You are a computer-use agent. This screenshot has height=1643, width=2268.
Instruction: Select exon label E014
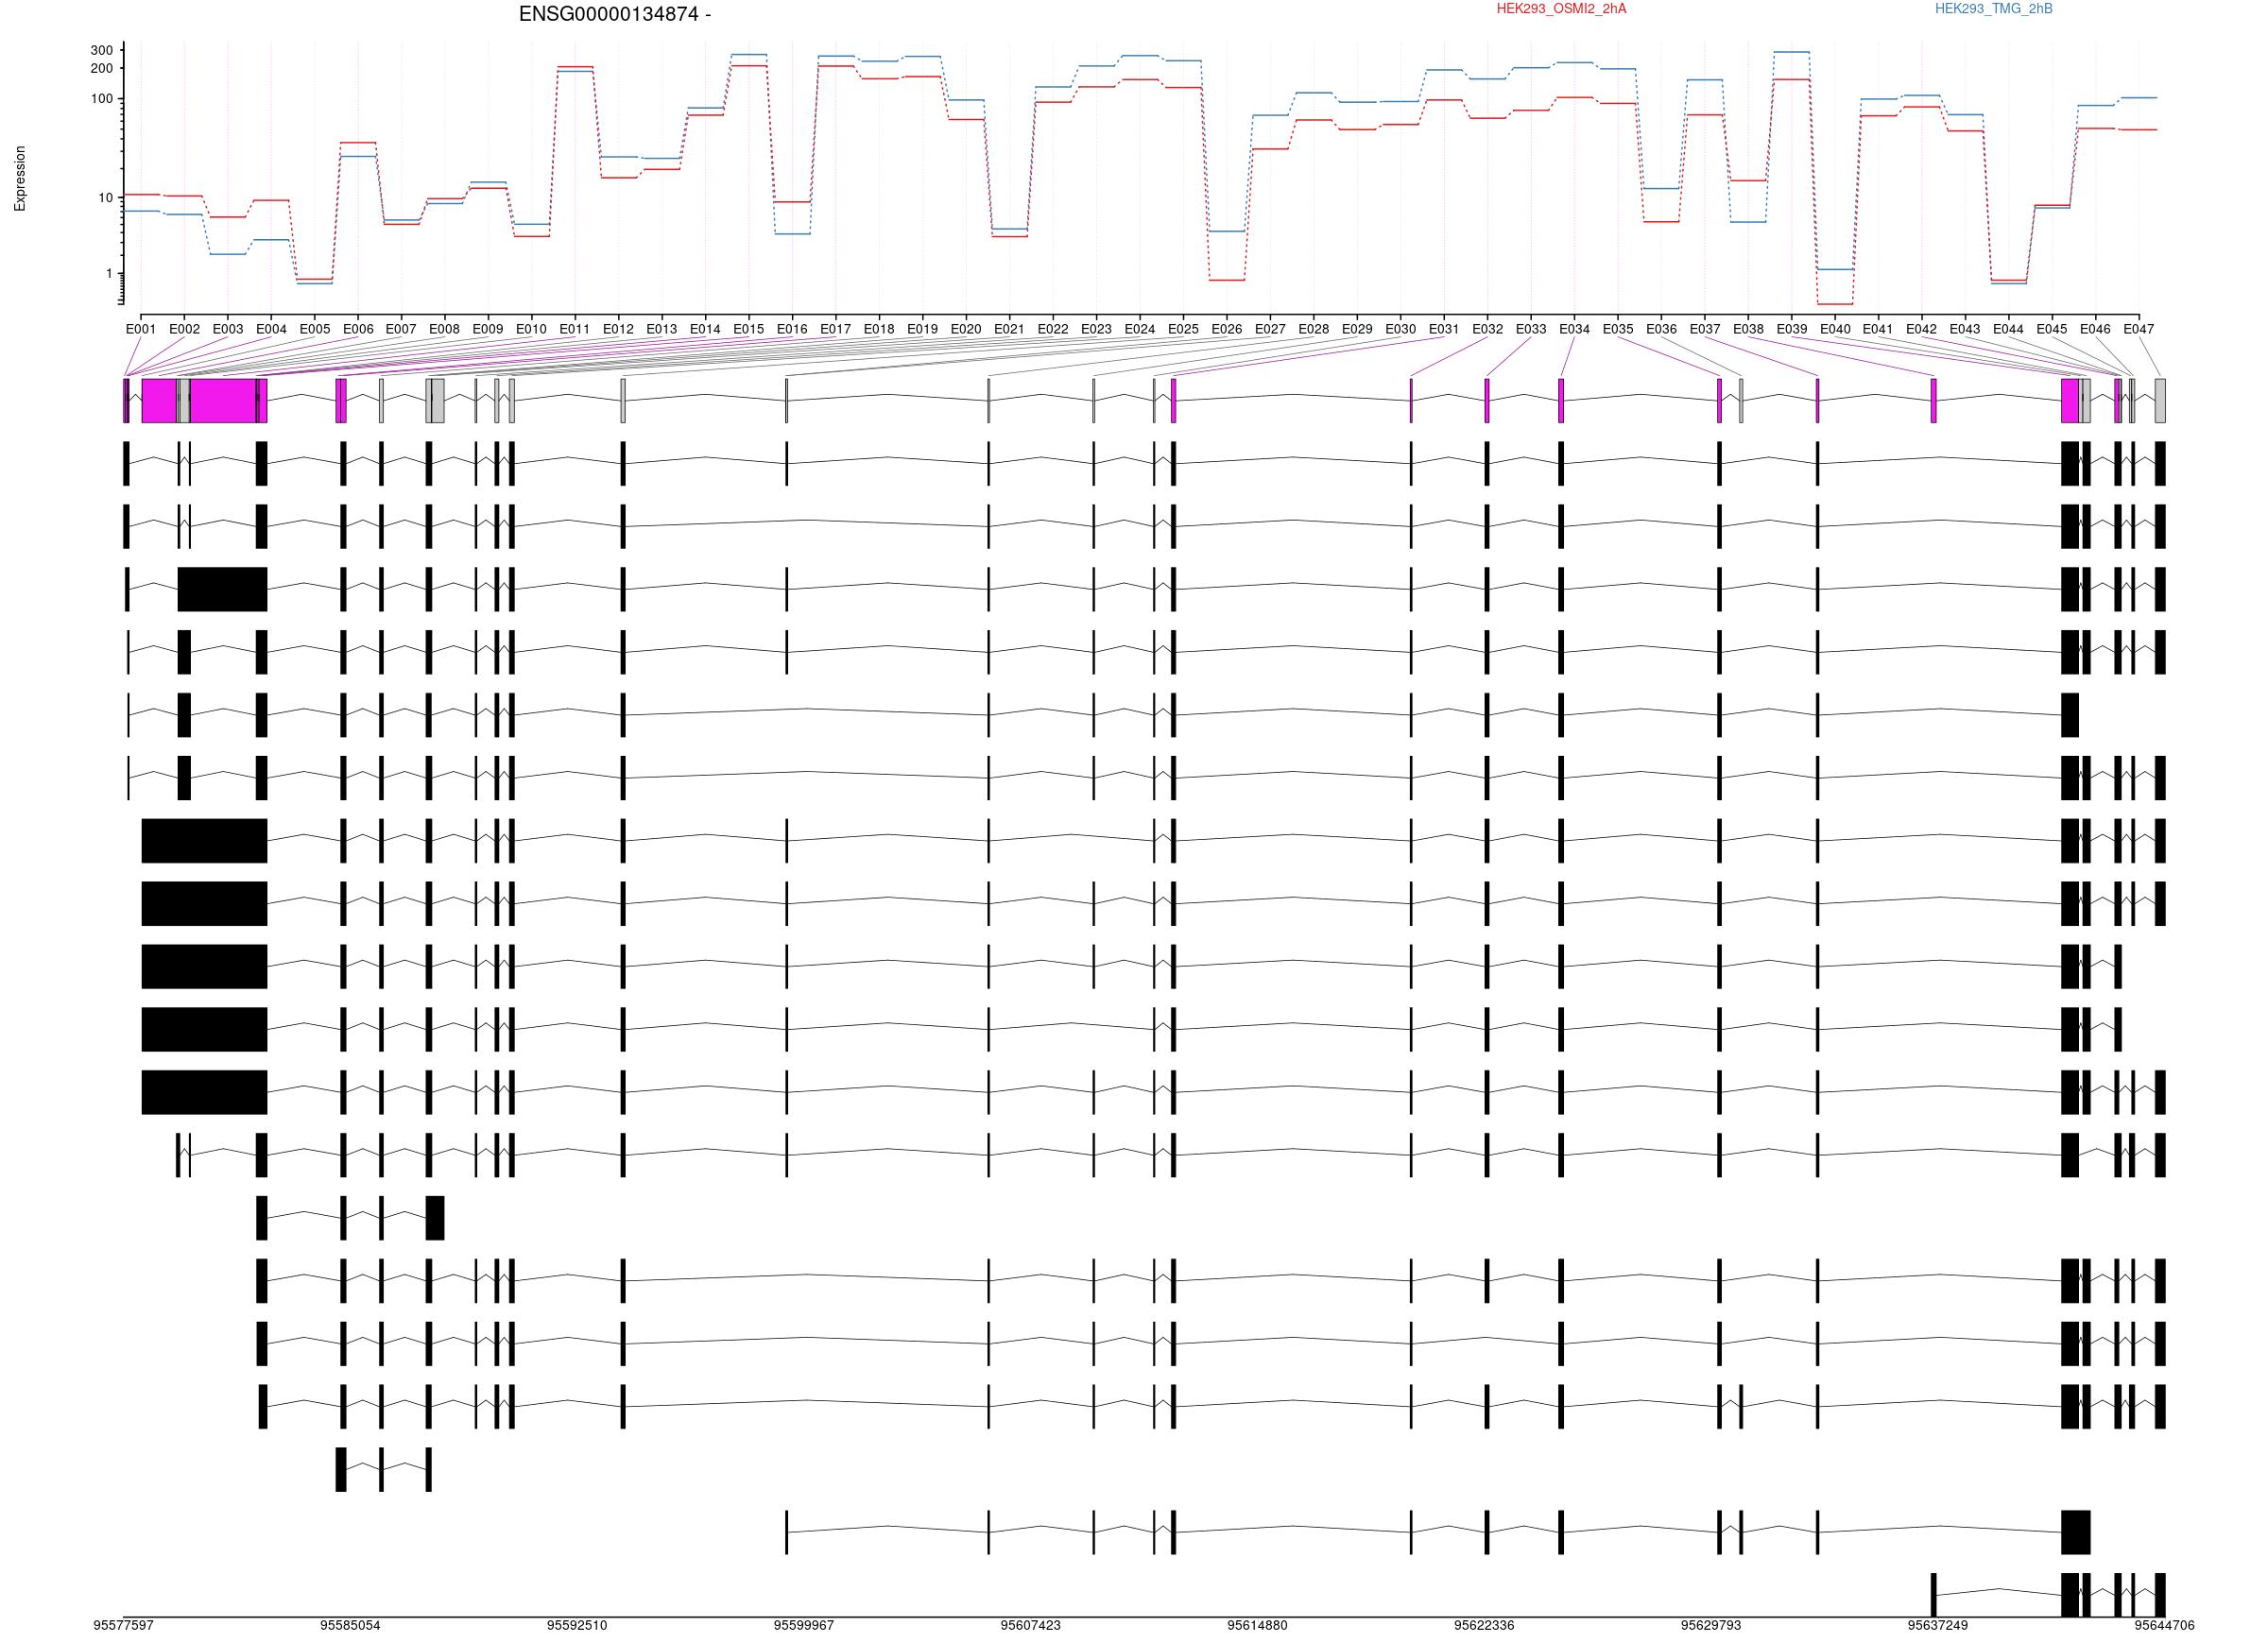(705, 329)
